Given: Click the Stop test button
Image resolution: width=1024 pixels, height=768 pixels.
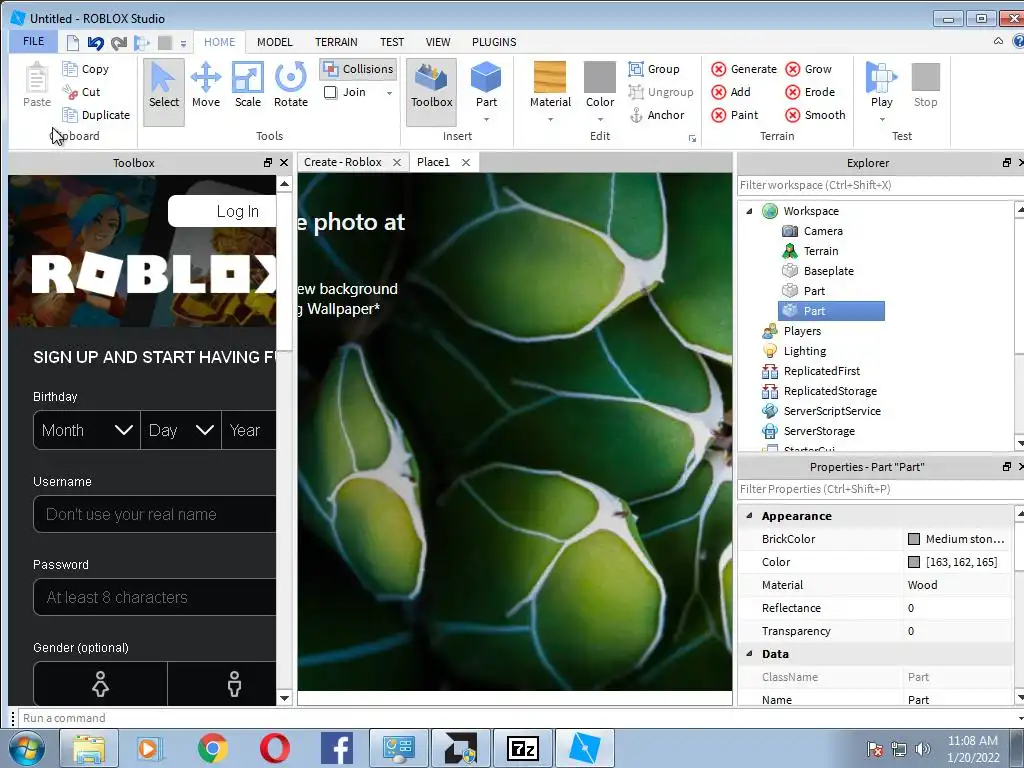Looking at the screenshot, I should (925, 85).
